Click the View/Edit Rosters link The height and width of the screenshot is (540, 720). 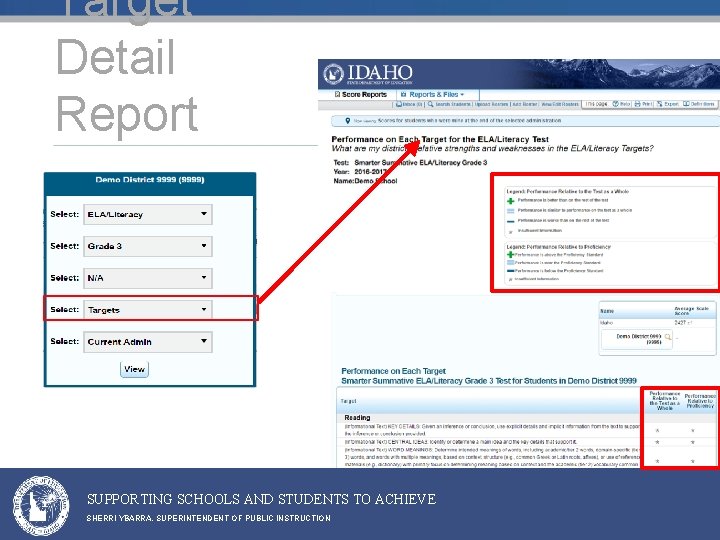pos(560,104)
